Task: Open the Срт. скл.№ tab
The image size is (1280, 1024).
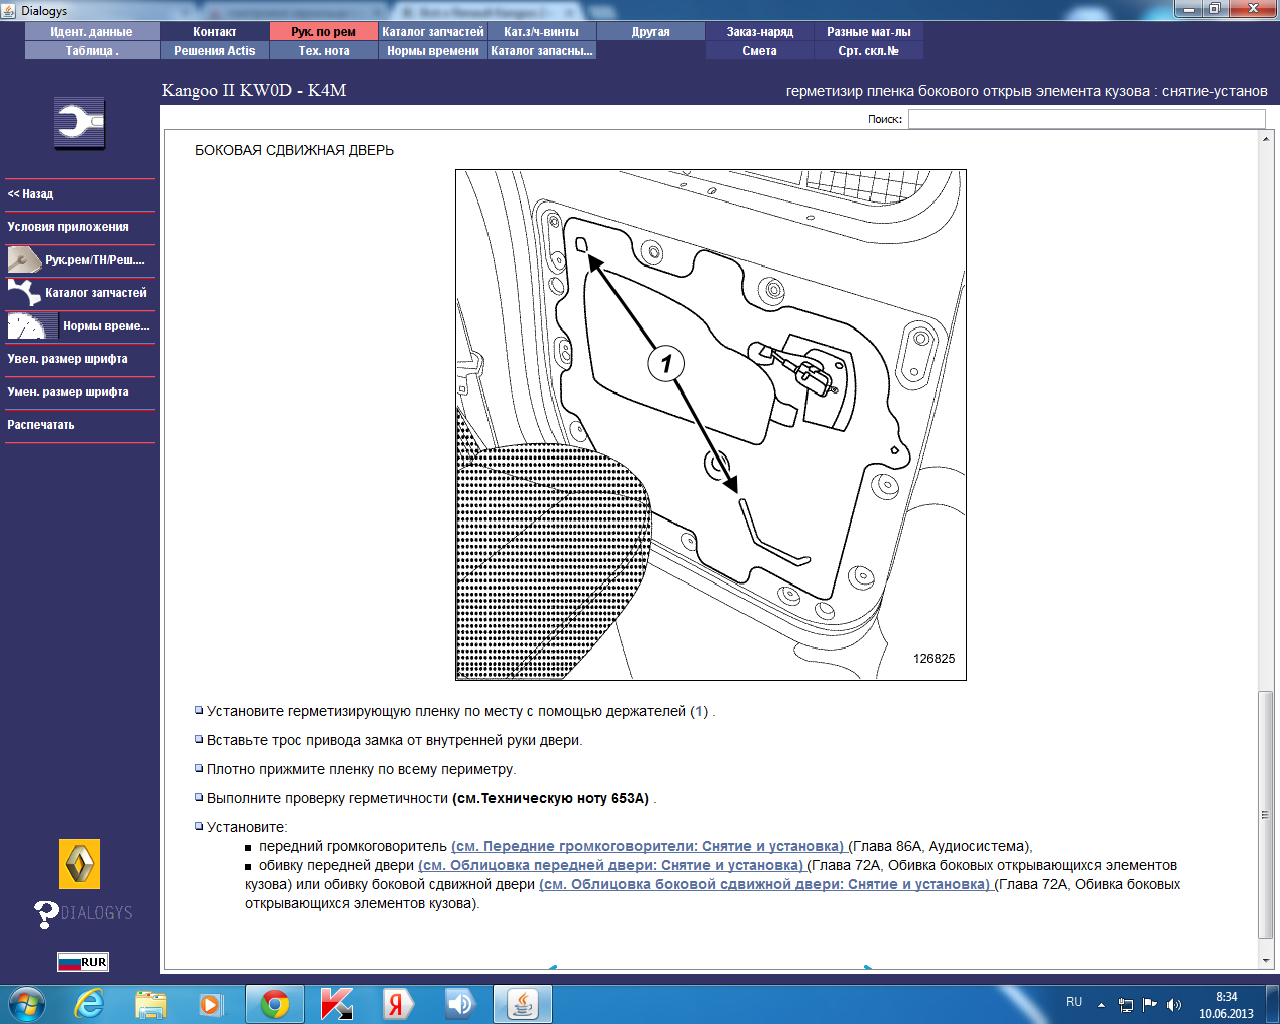Action: point(869,51)
